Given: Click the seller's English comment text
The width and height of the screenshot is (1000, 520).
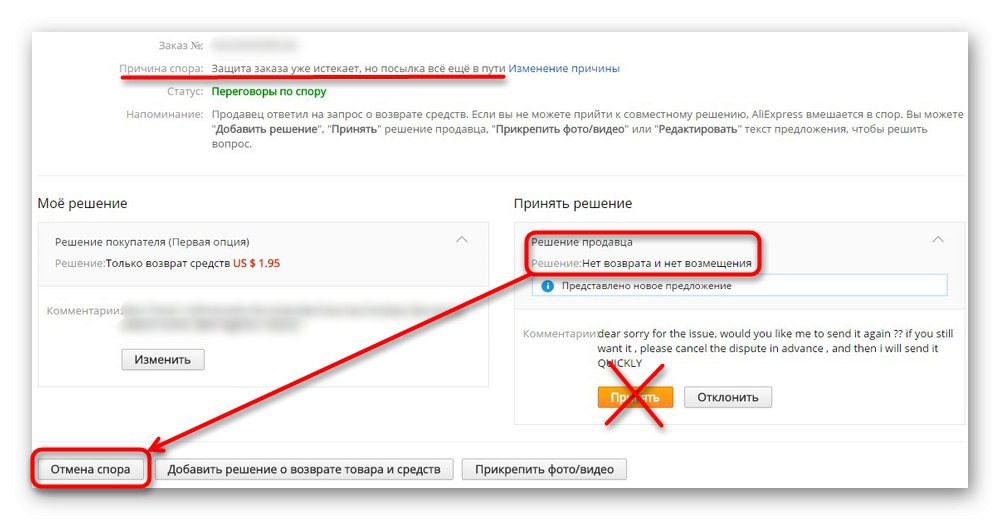Looking at the screenshot, I should click(x=775, y=348).
